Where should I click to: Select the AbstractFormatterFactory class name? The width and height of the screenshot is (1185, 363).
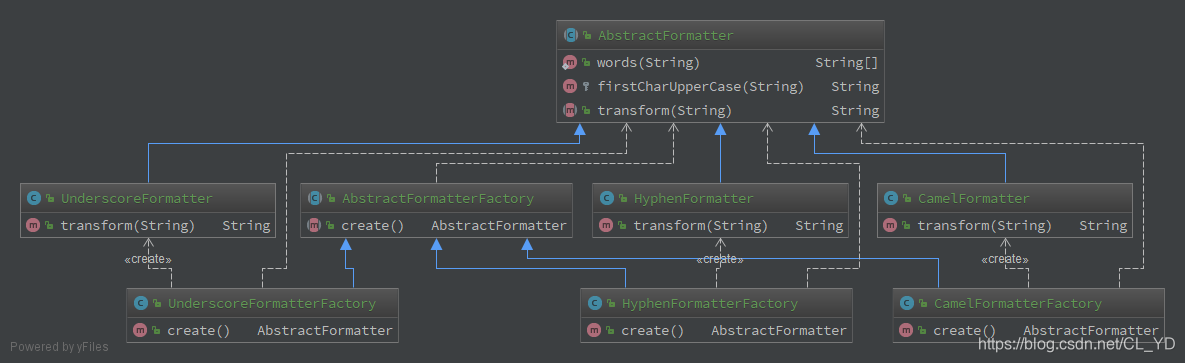pos(438,199)
